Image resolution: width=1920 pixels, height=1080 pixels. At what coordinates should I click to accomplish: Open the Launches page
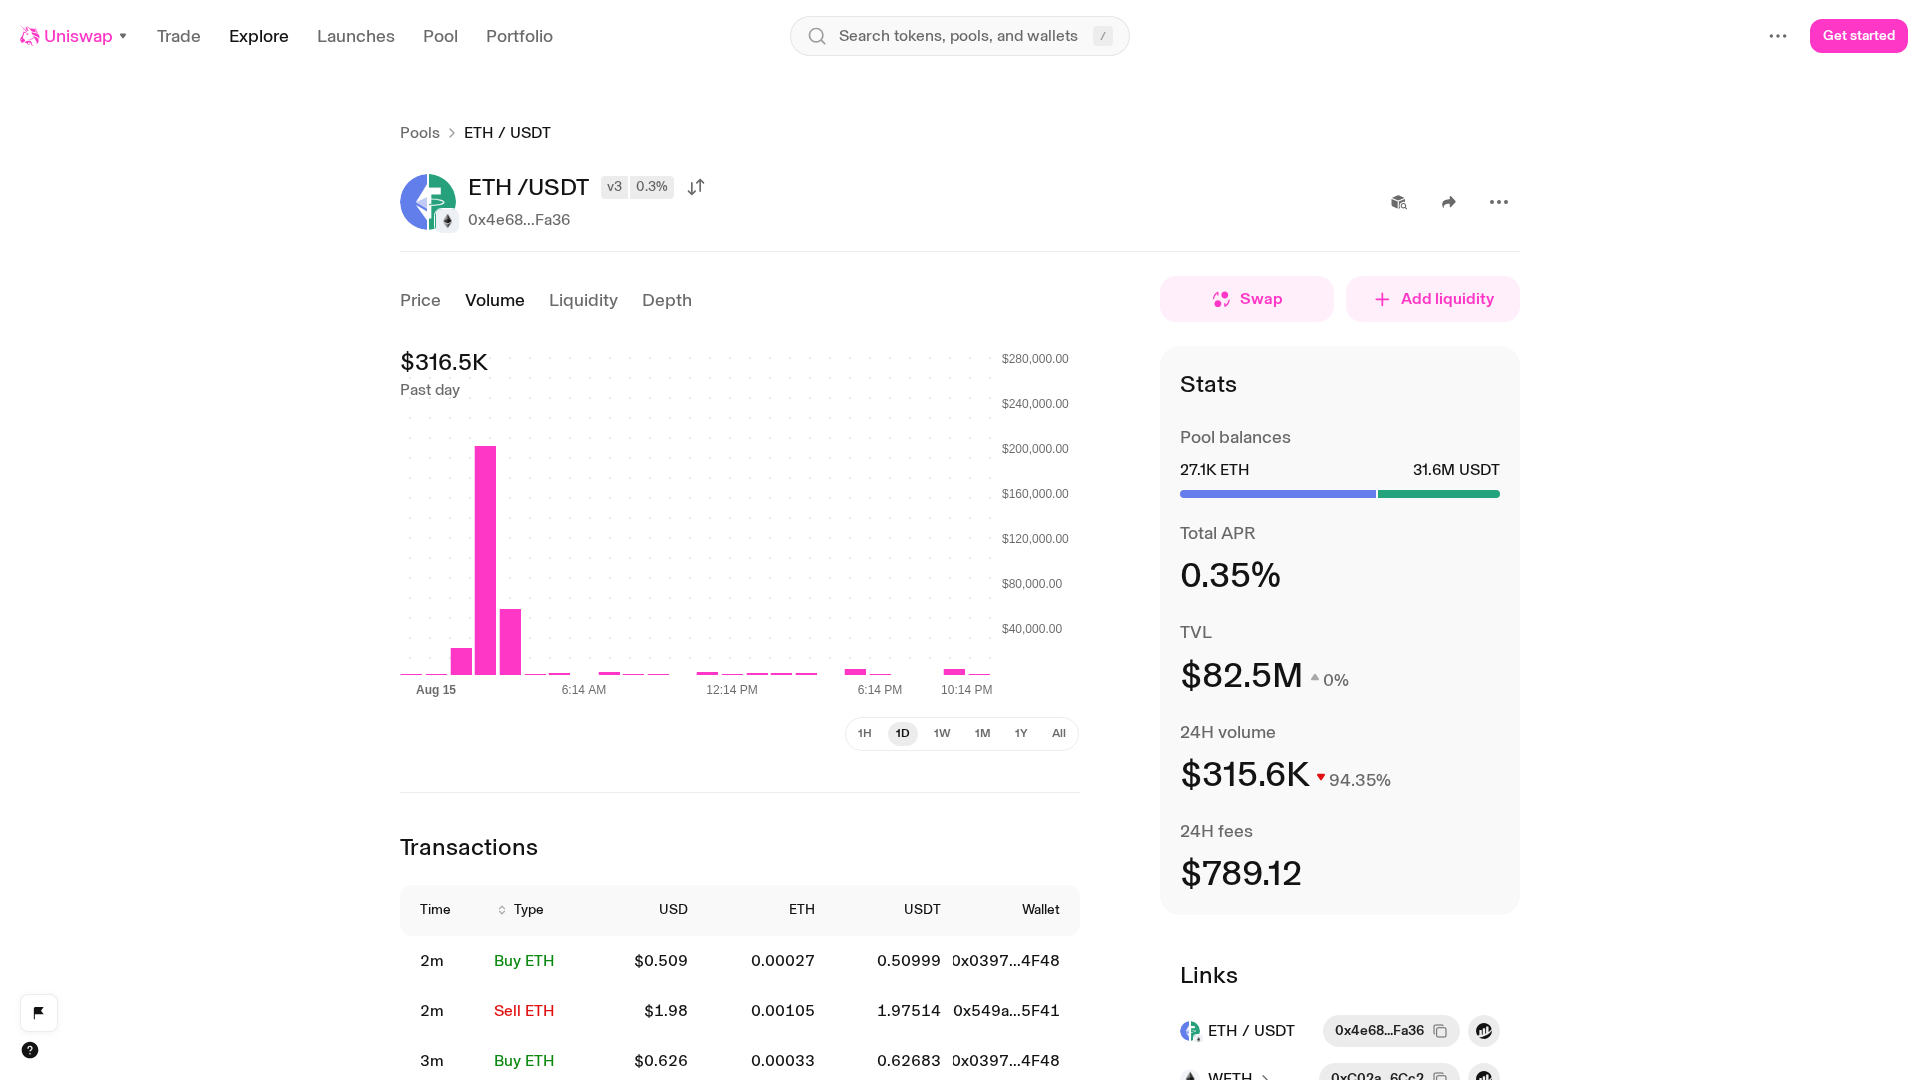click(356, 36)
